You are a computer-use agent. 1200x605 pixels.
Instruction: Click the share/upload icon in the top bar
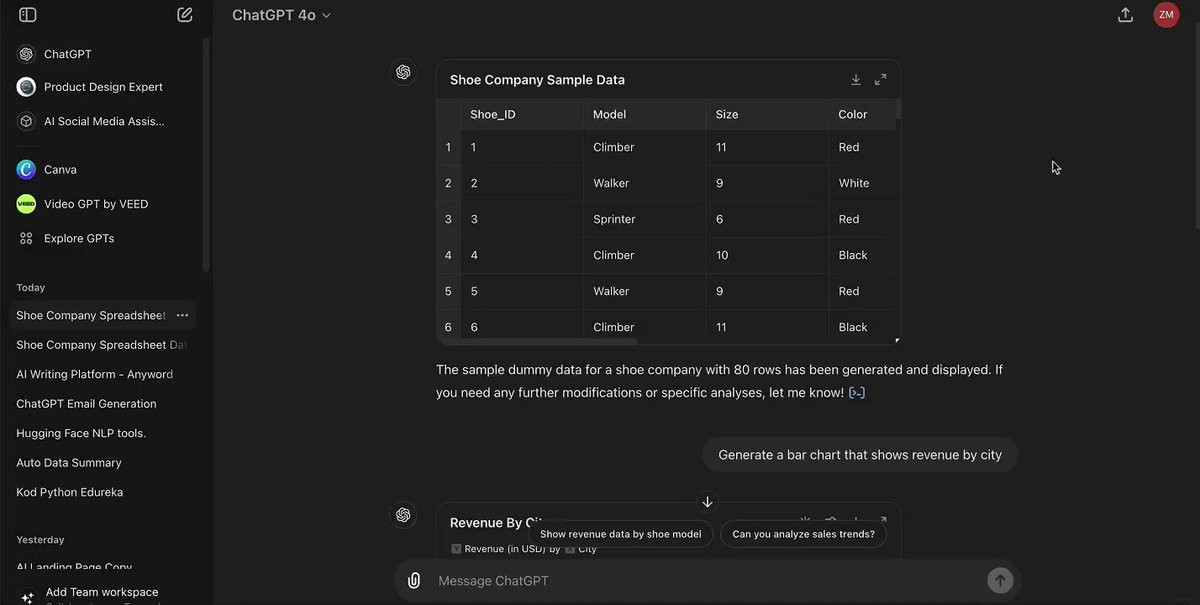(1125, 15)
